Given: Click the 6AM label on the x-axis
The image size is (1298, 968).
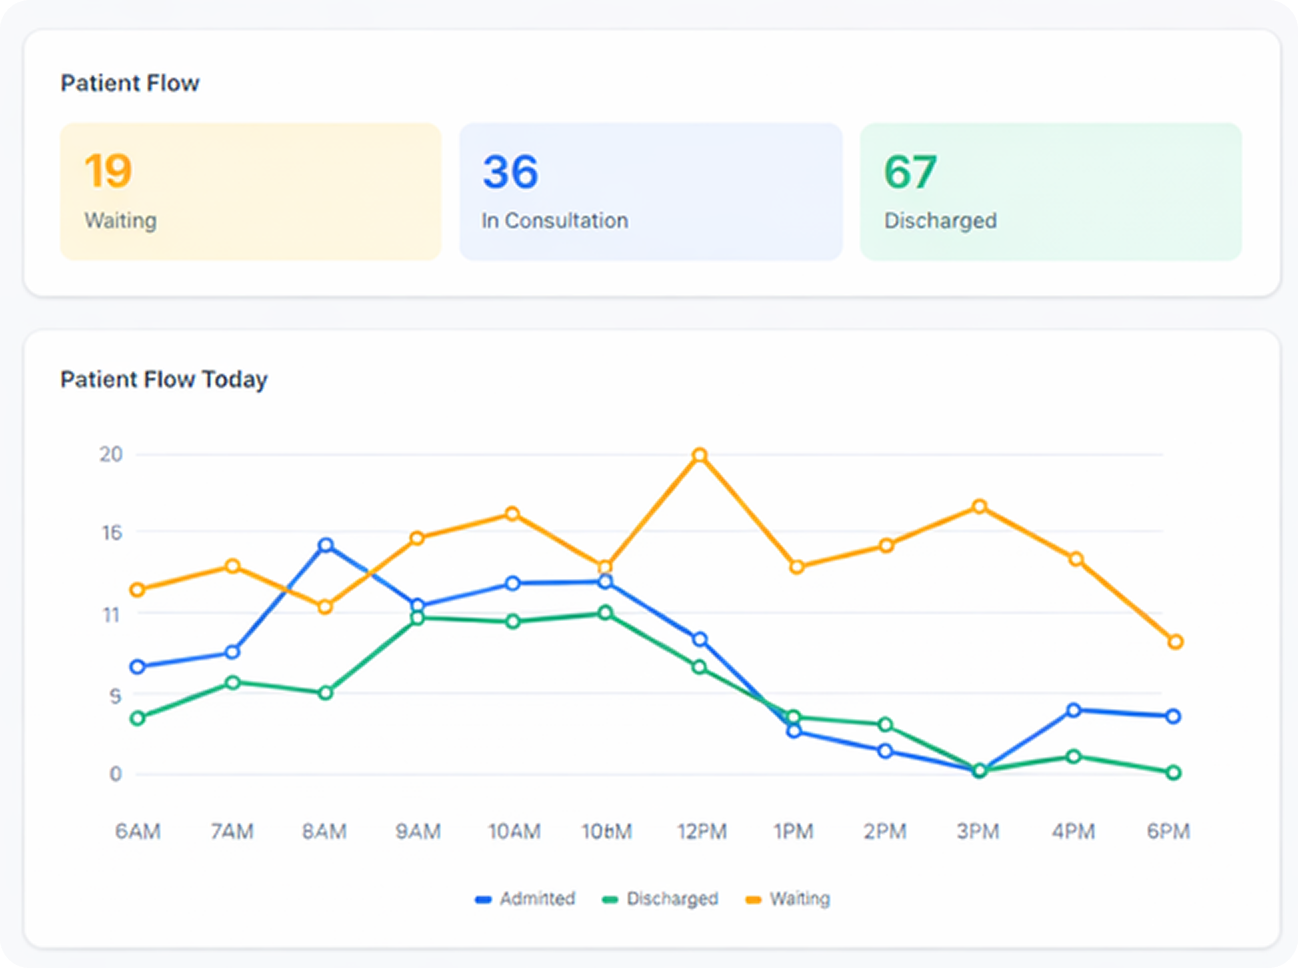Looking at the screenshot, I should tap(138, 832).
